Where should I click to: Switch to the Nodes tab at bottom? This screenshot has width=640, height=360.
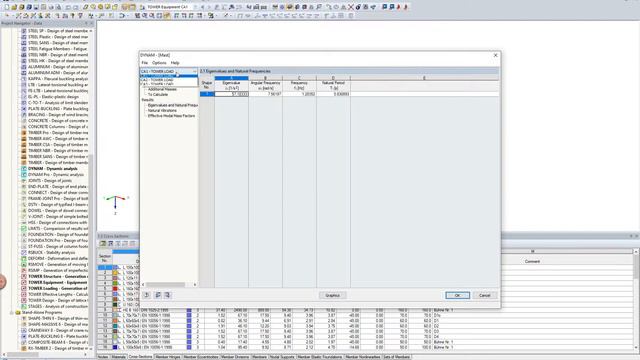pyautogui.click(x=103, y=357)
